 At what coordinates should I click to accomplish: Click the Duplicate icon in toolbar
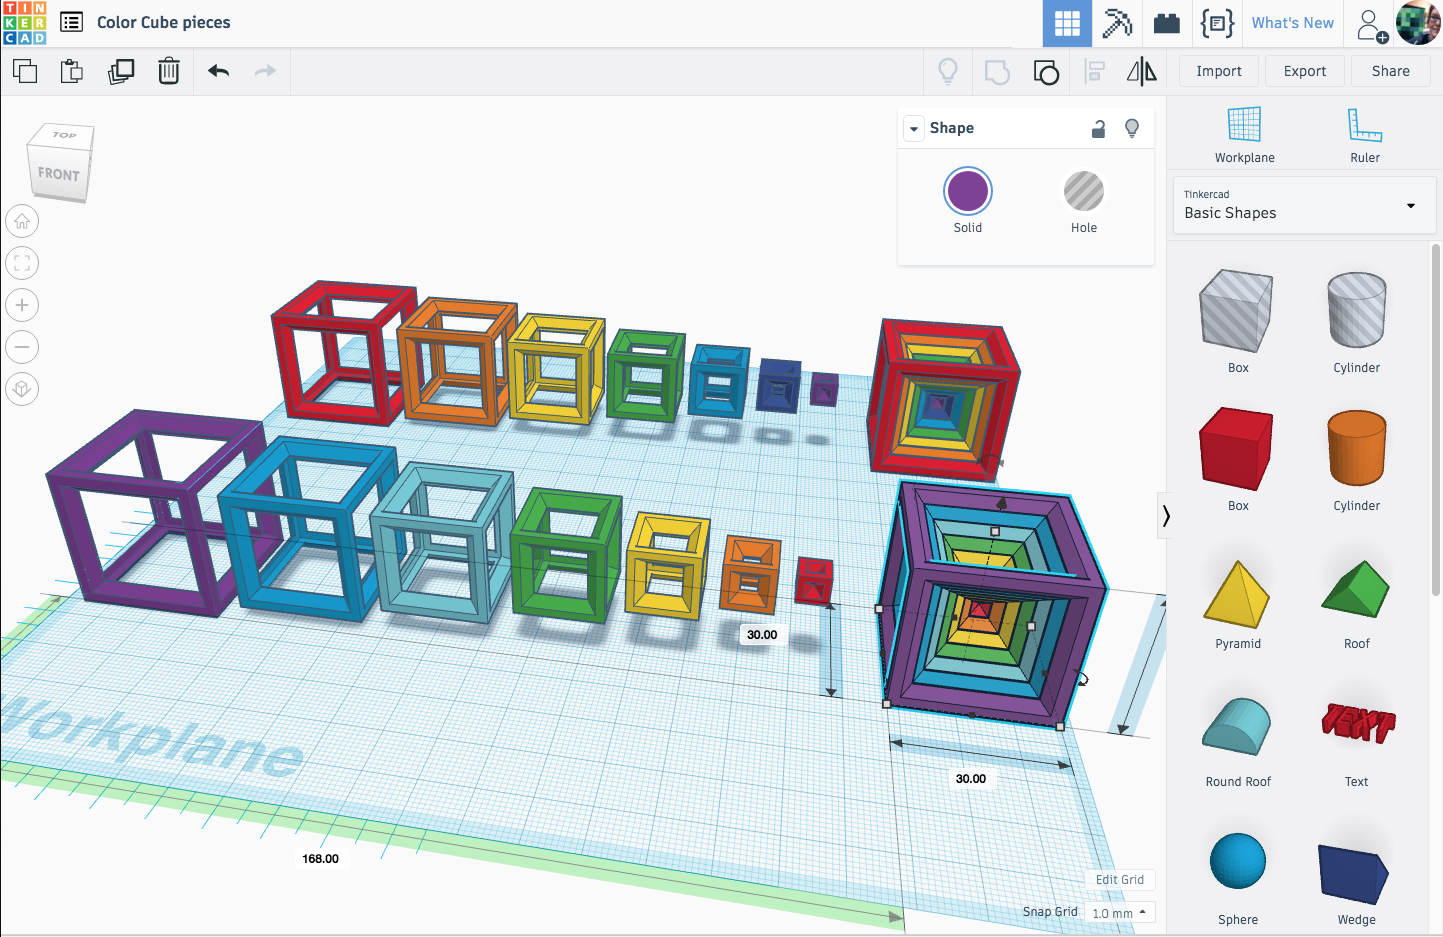tap(121, 71)
